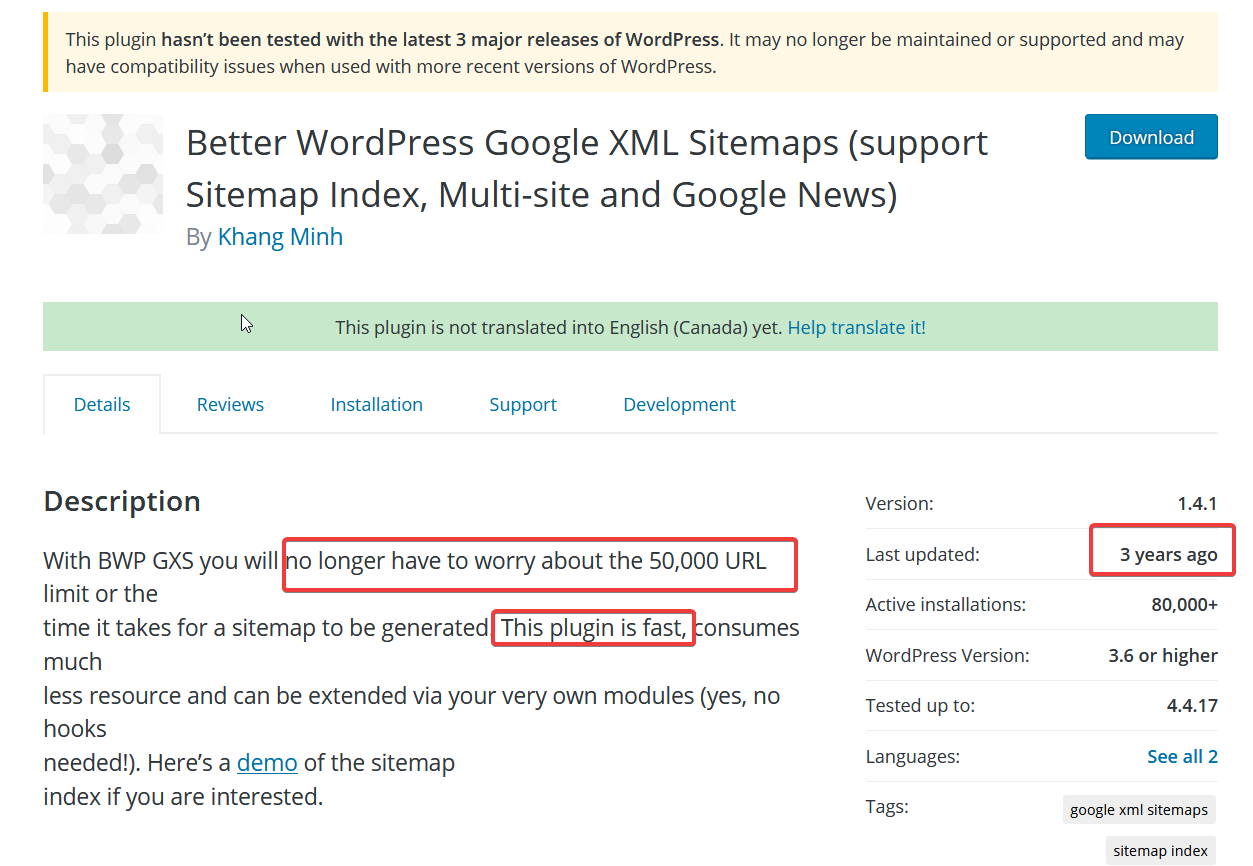Click the 'google xml sitemaps' tag
Viewport: 1253px width, 866px height.
tap(1139, 810)
